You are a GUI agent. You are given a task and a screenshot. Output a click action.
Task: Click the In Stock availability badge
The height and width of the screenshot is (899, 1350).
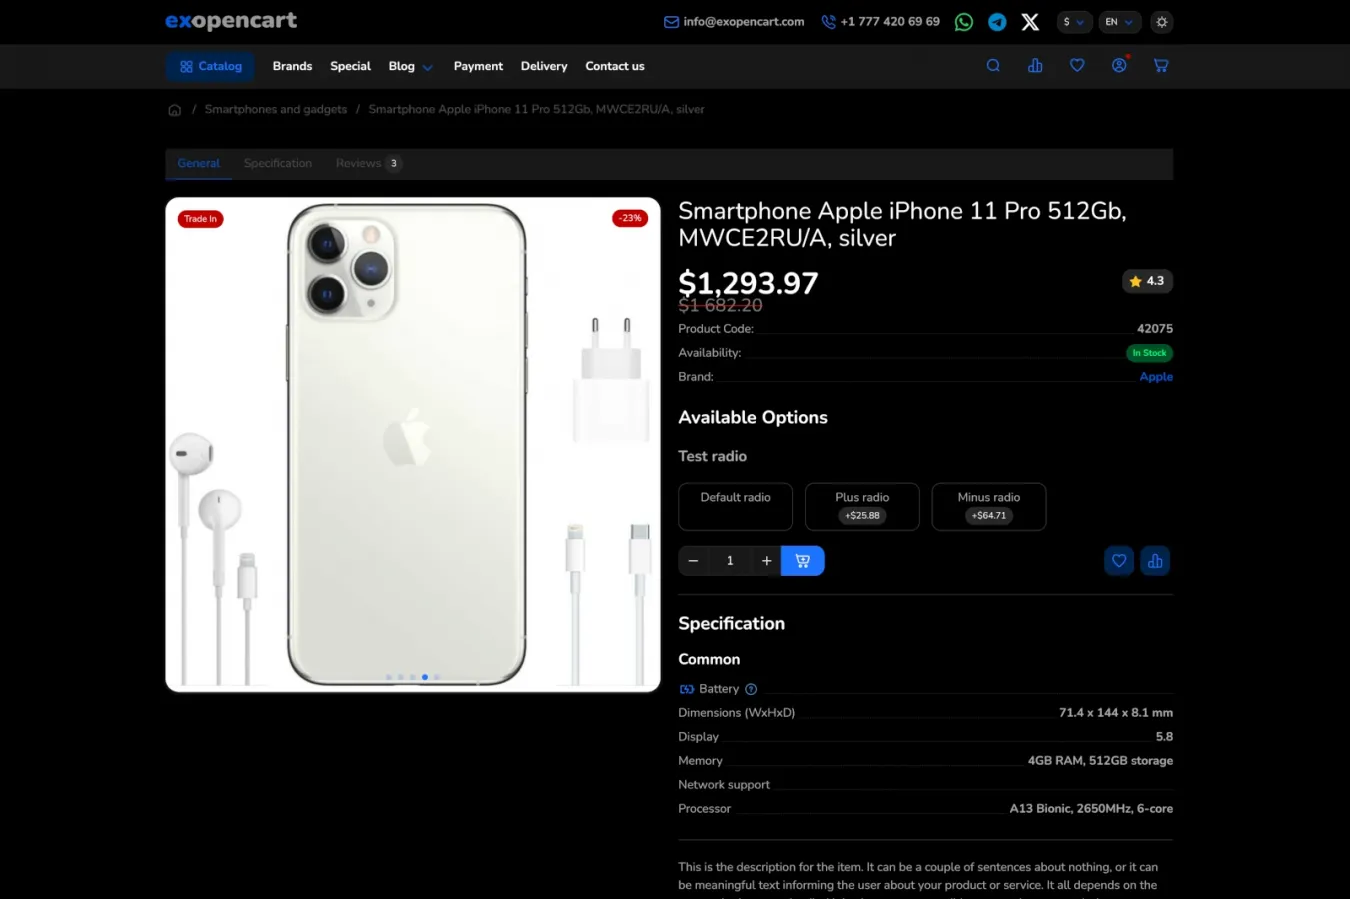coord(1149,353)
